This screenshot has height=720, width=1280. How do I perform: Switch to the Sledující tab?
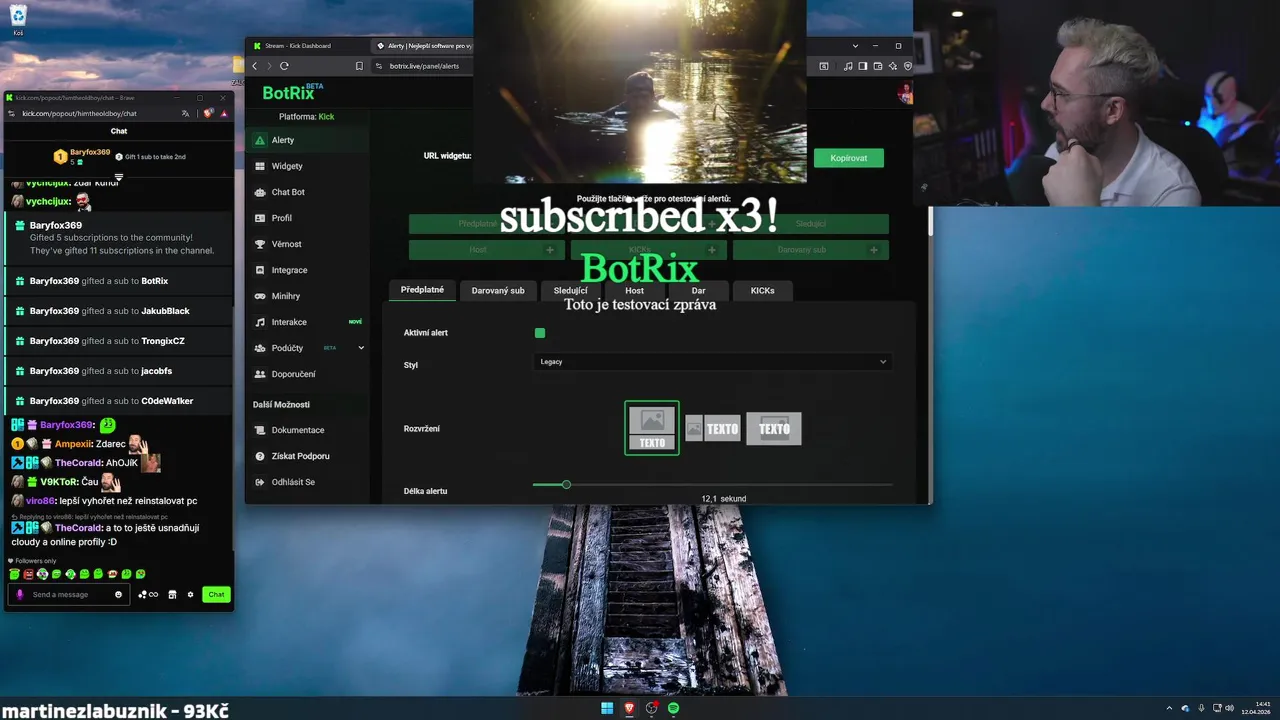570,291
